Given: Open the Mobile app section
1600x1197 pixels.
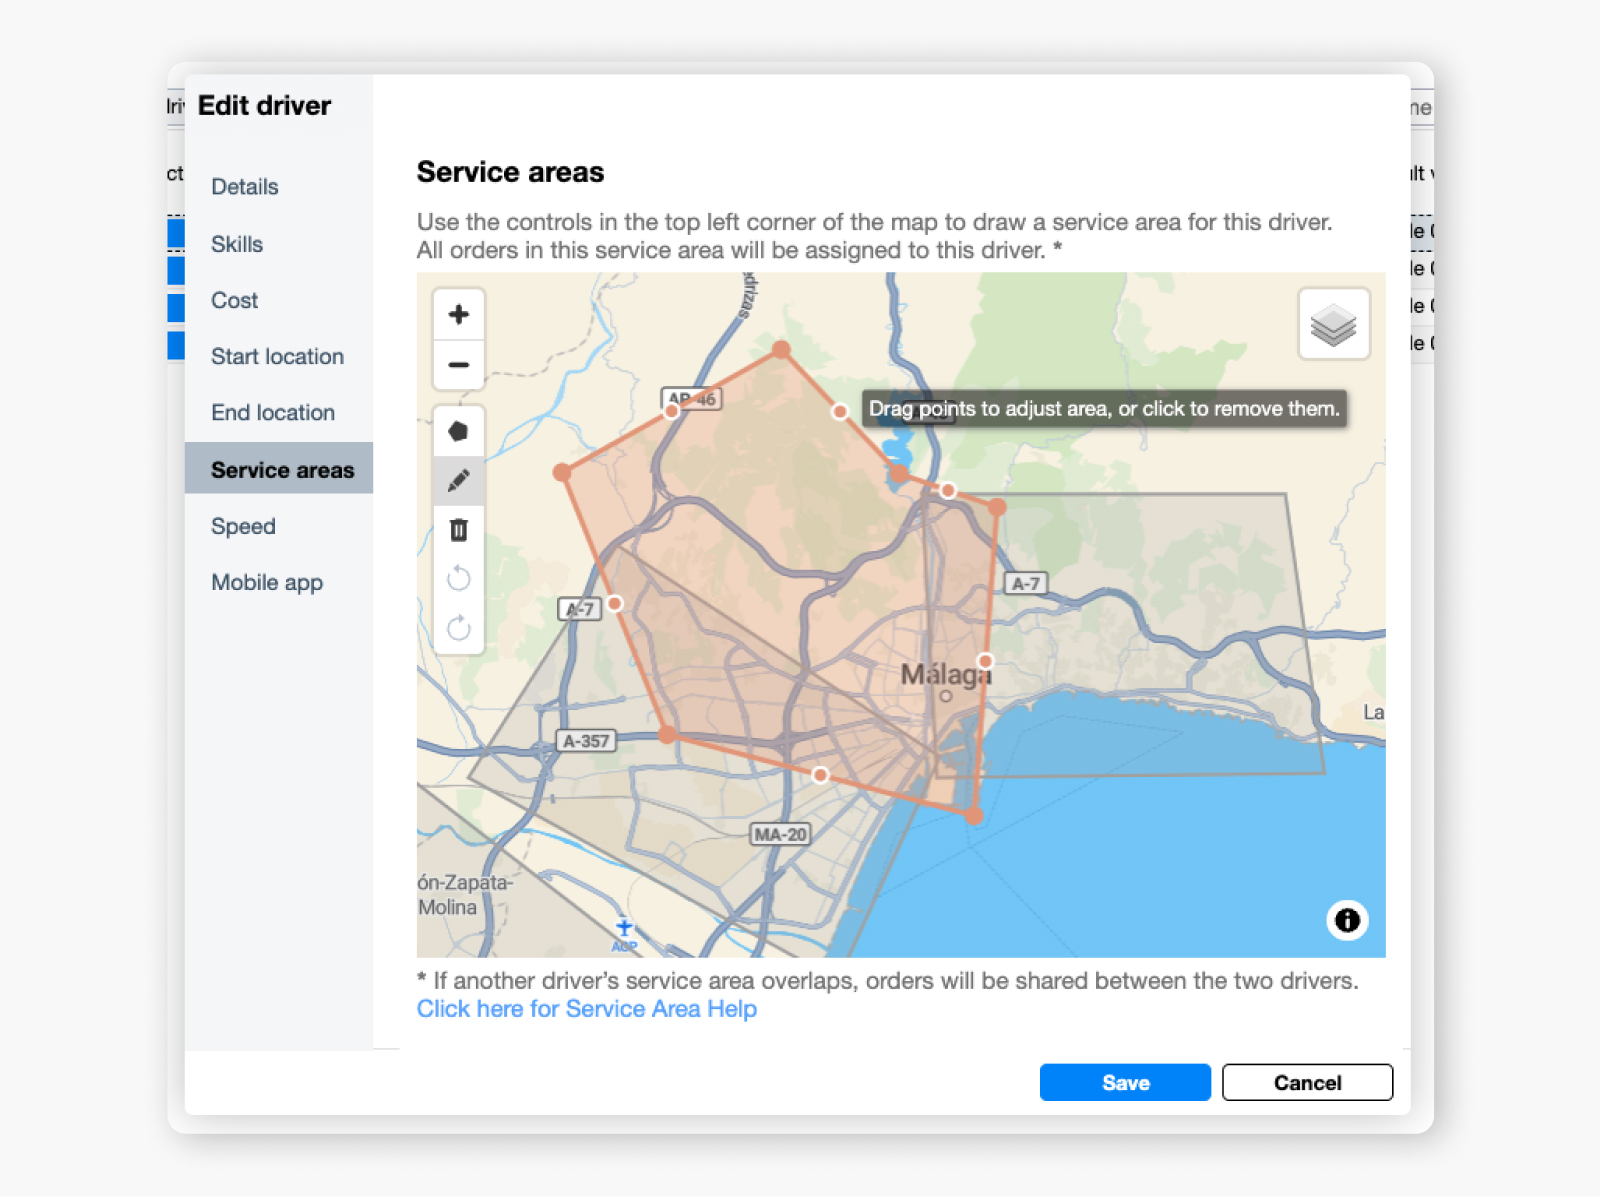Looking at the screenshot, I should 267,582.
